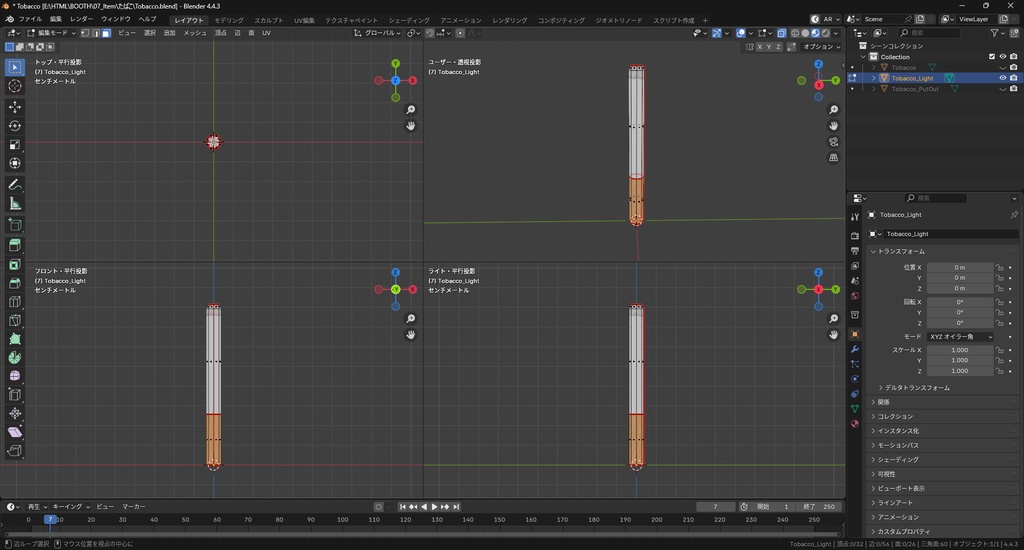
Task: Pick the Measure tool
Action: (x=14, y=204)
